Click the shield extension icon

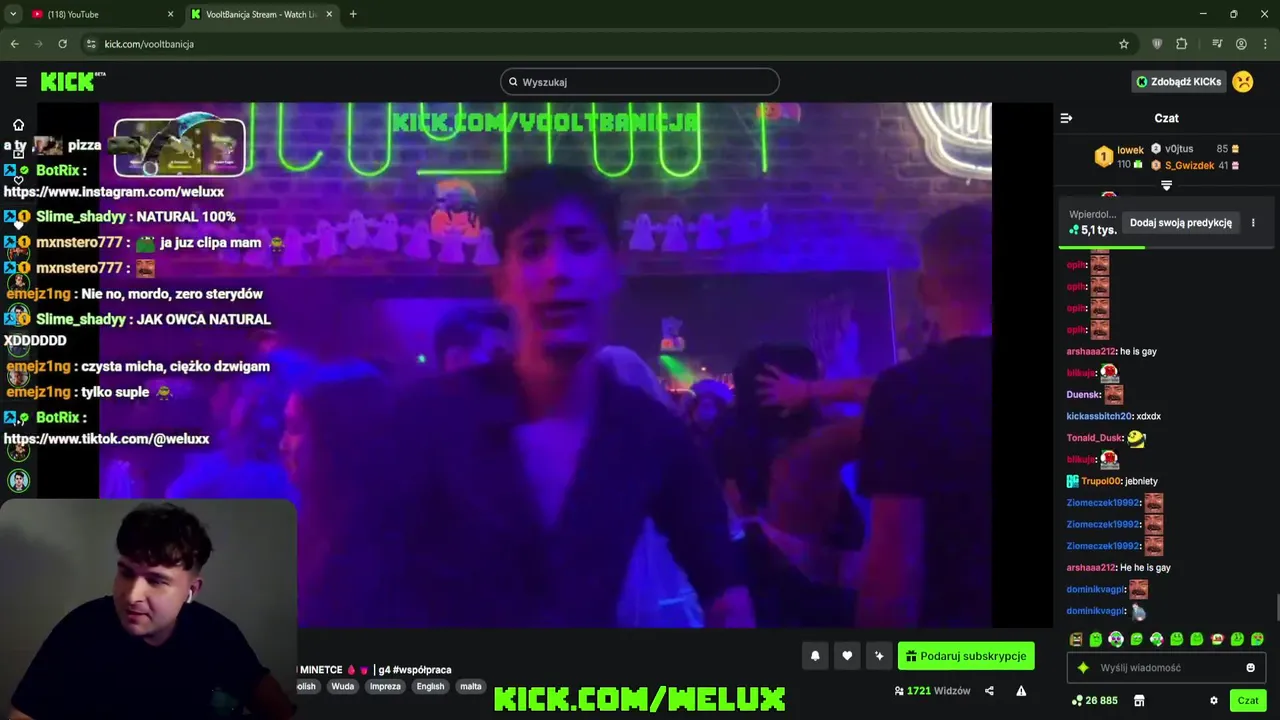tap(1157, 44)
